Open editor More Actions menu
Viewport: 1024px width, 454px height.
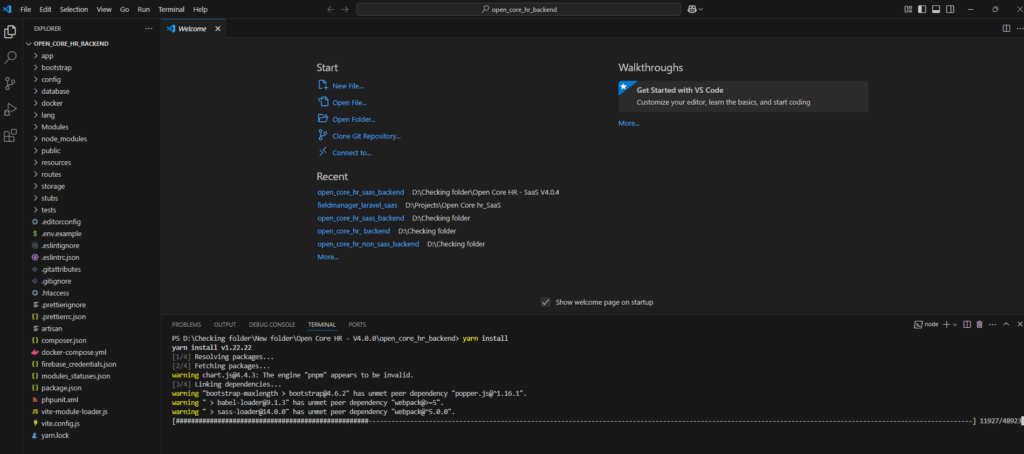click(1019, 28)
